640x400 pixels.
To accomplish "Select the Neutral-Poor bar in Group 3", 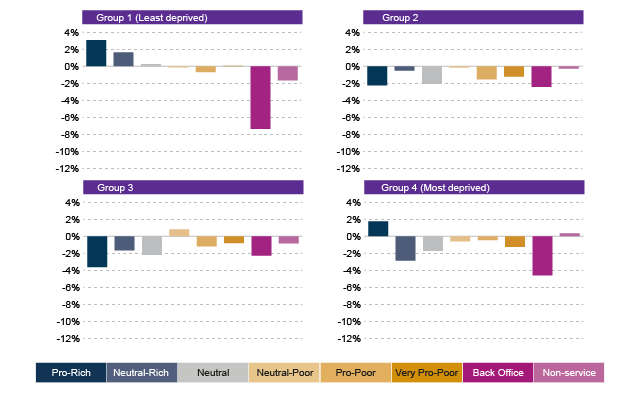I will click(x=179, y=232).
